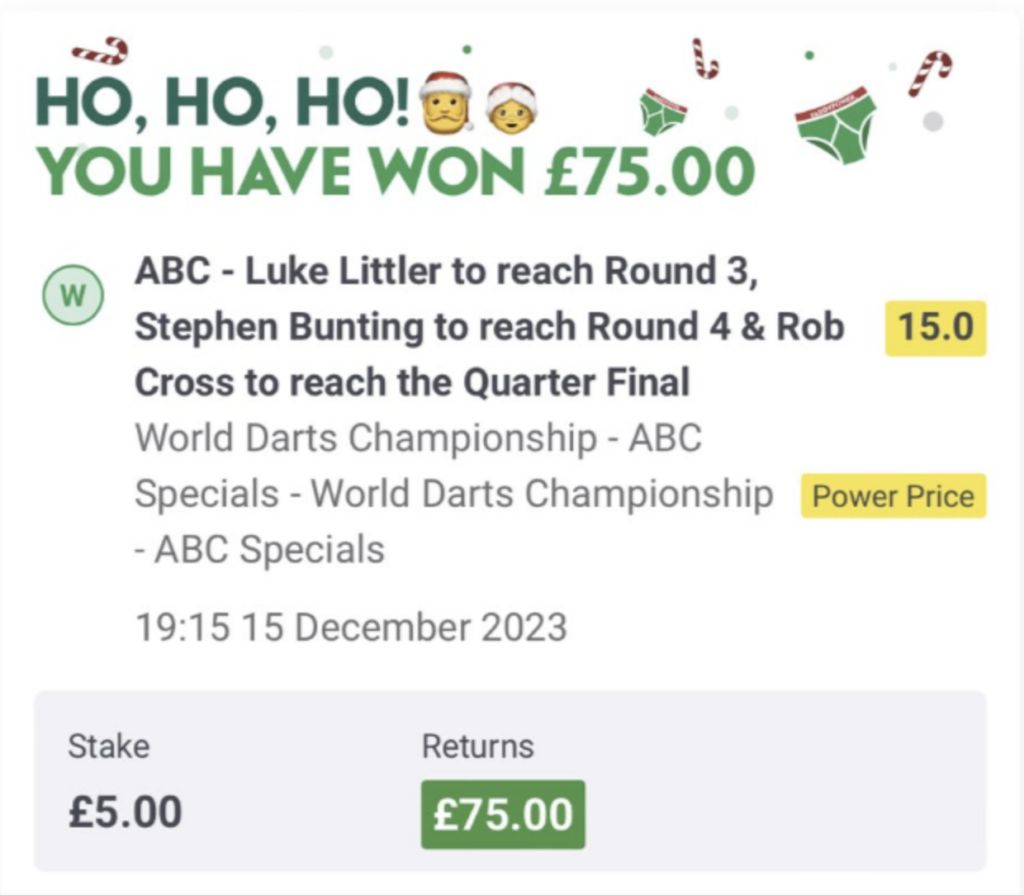Click the green W winner circle icon
1024x895 pixels.
click(72, 295)
